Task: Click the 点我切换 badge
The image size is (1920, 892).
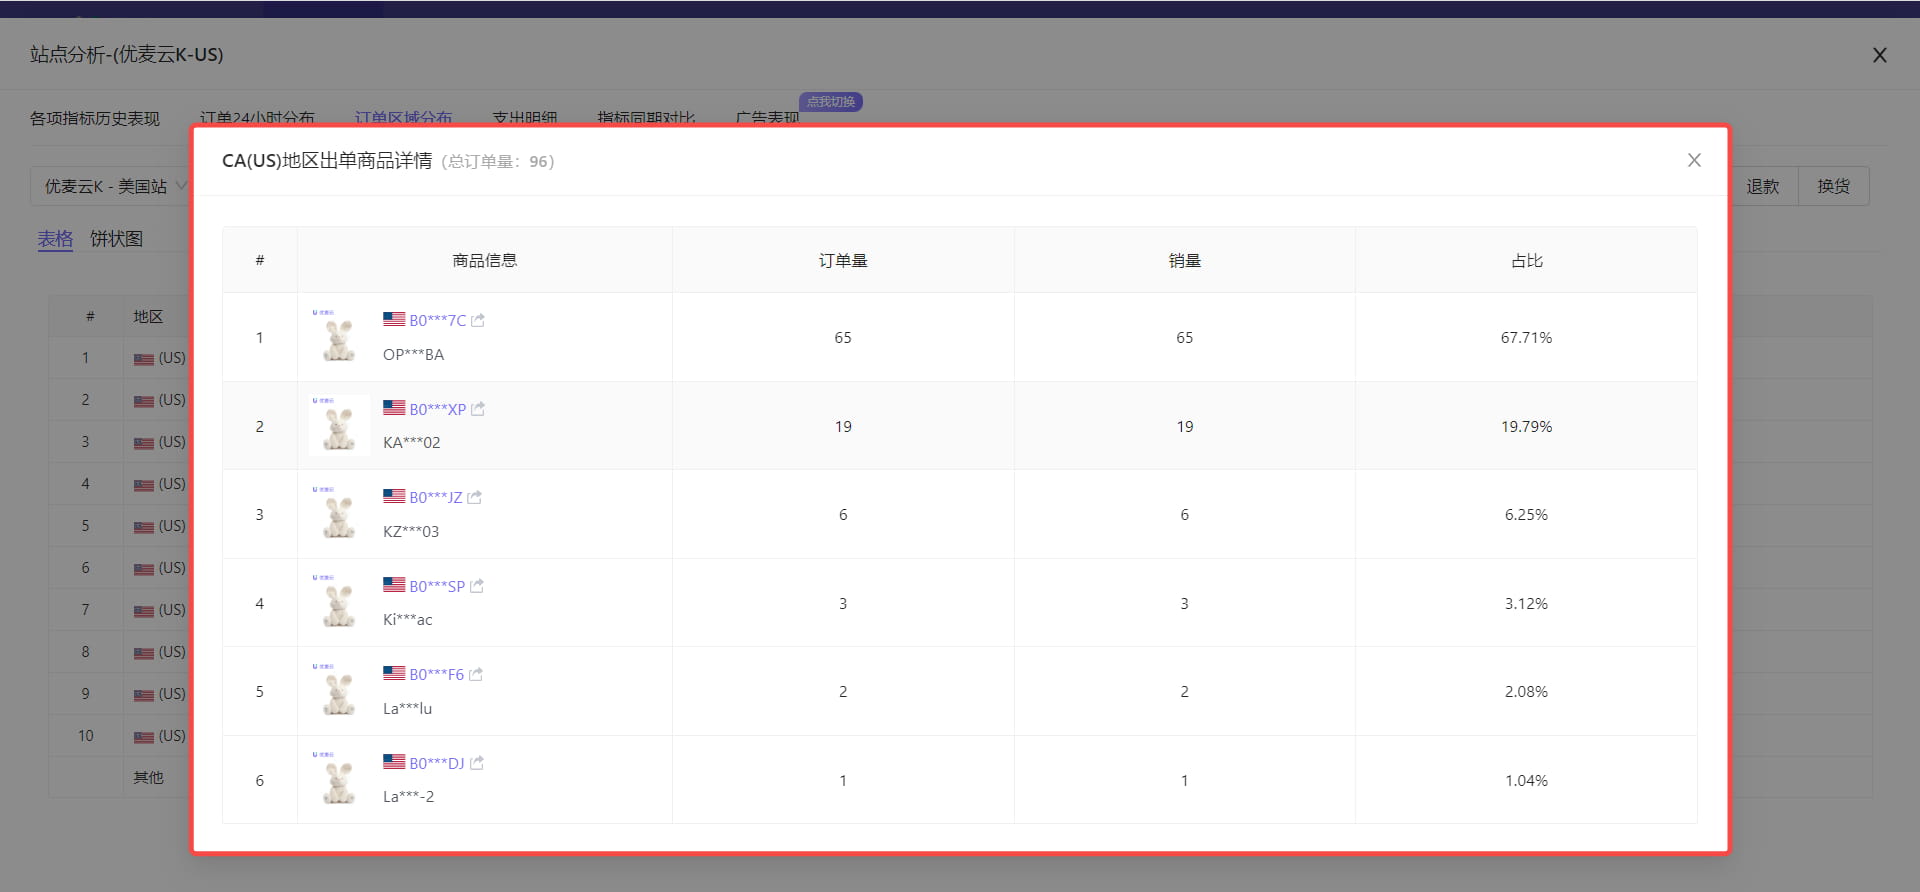Action: click(831, 102)
